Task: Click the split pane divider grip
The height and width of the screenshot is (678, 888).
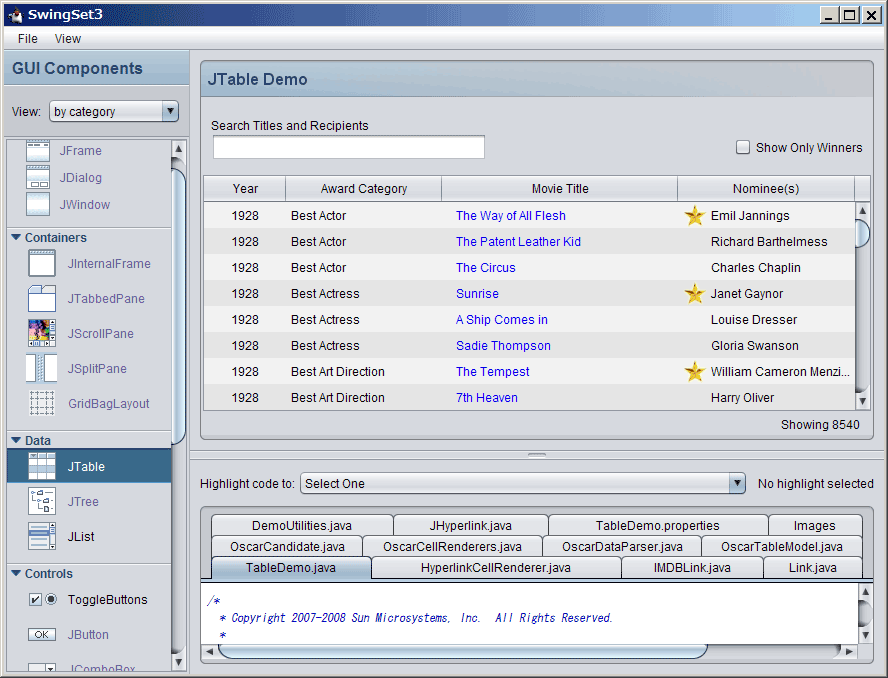Action: [537, 454]
